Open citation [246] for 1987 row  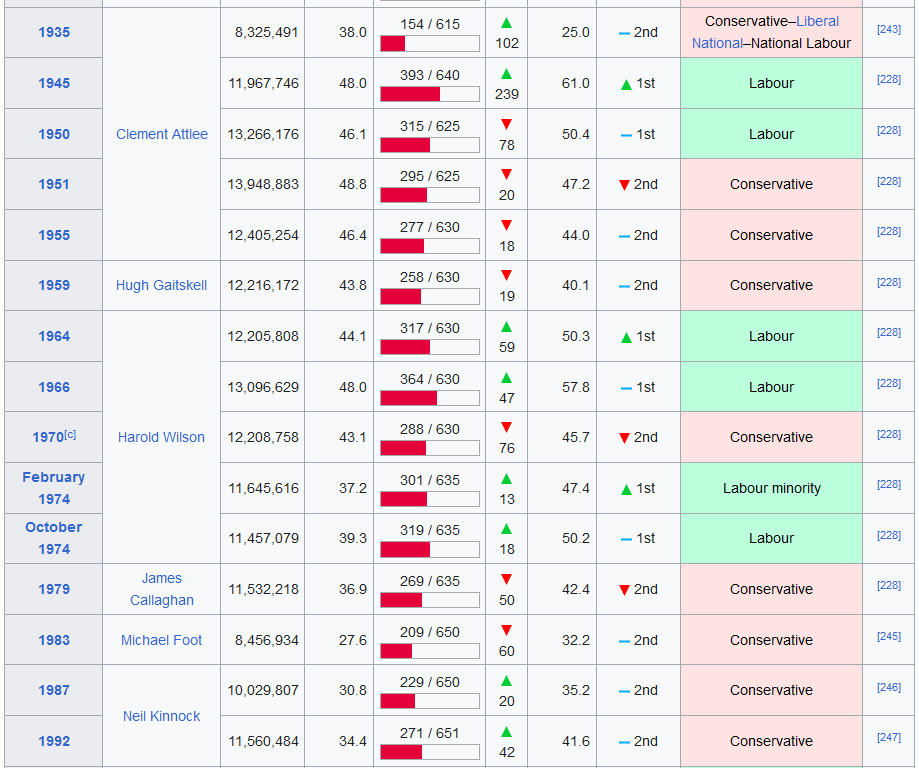[889, 687]
